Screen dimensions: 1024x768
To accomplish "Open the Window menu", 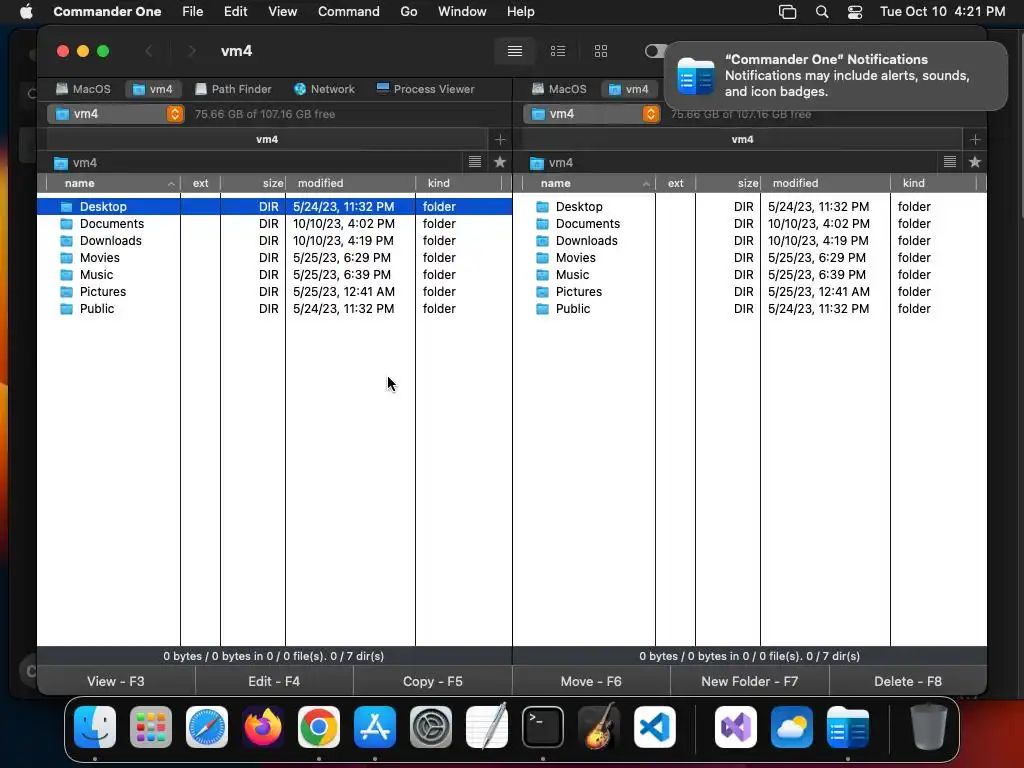I will (462, 11).
